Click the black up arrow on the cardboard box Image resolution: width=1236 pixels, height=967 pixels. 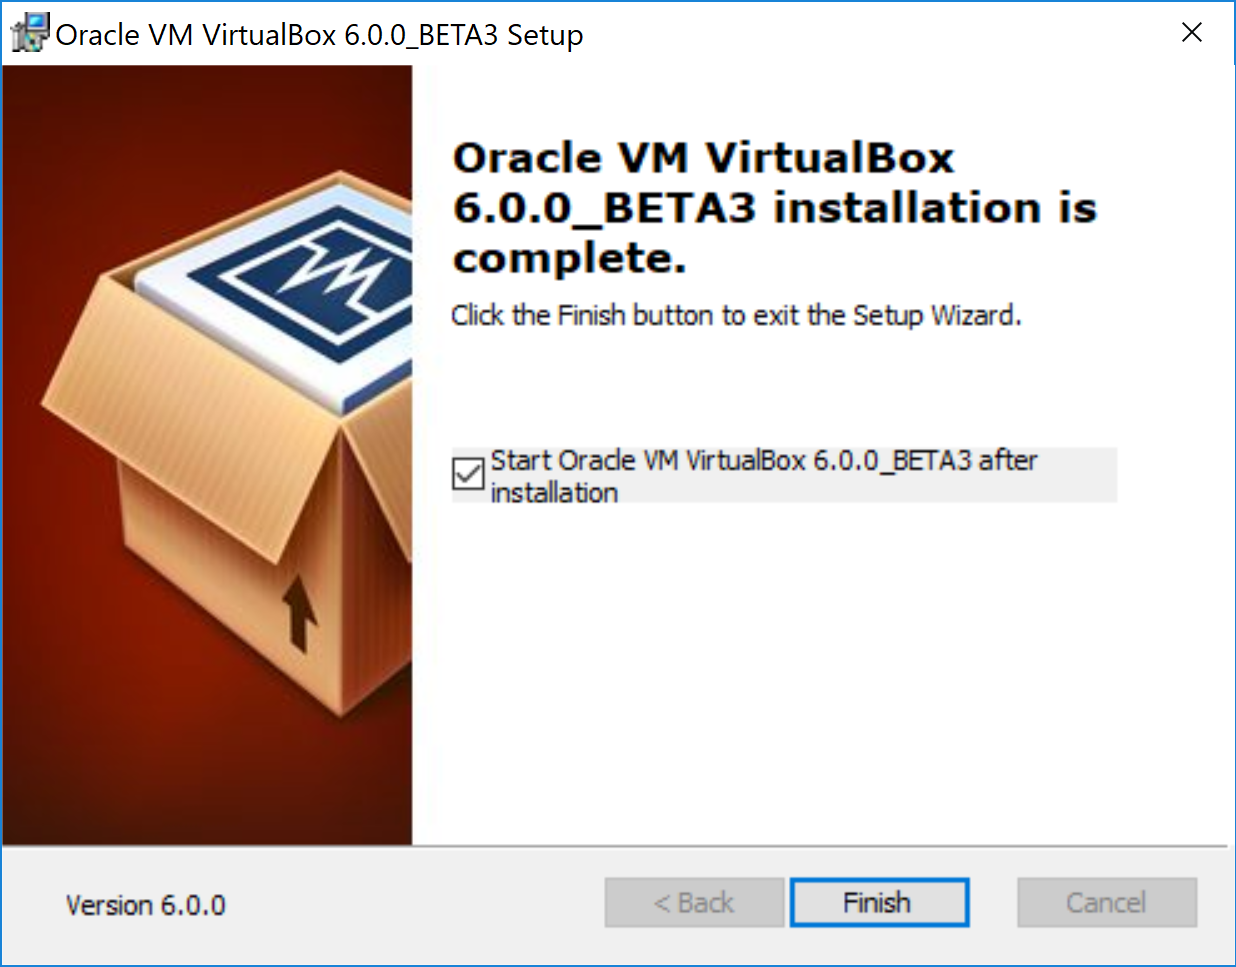coord(299,611)
